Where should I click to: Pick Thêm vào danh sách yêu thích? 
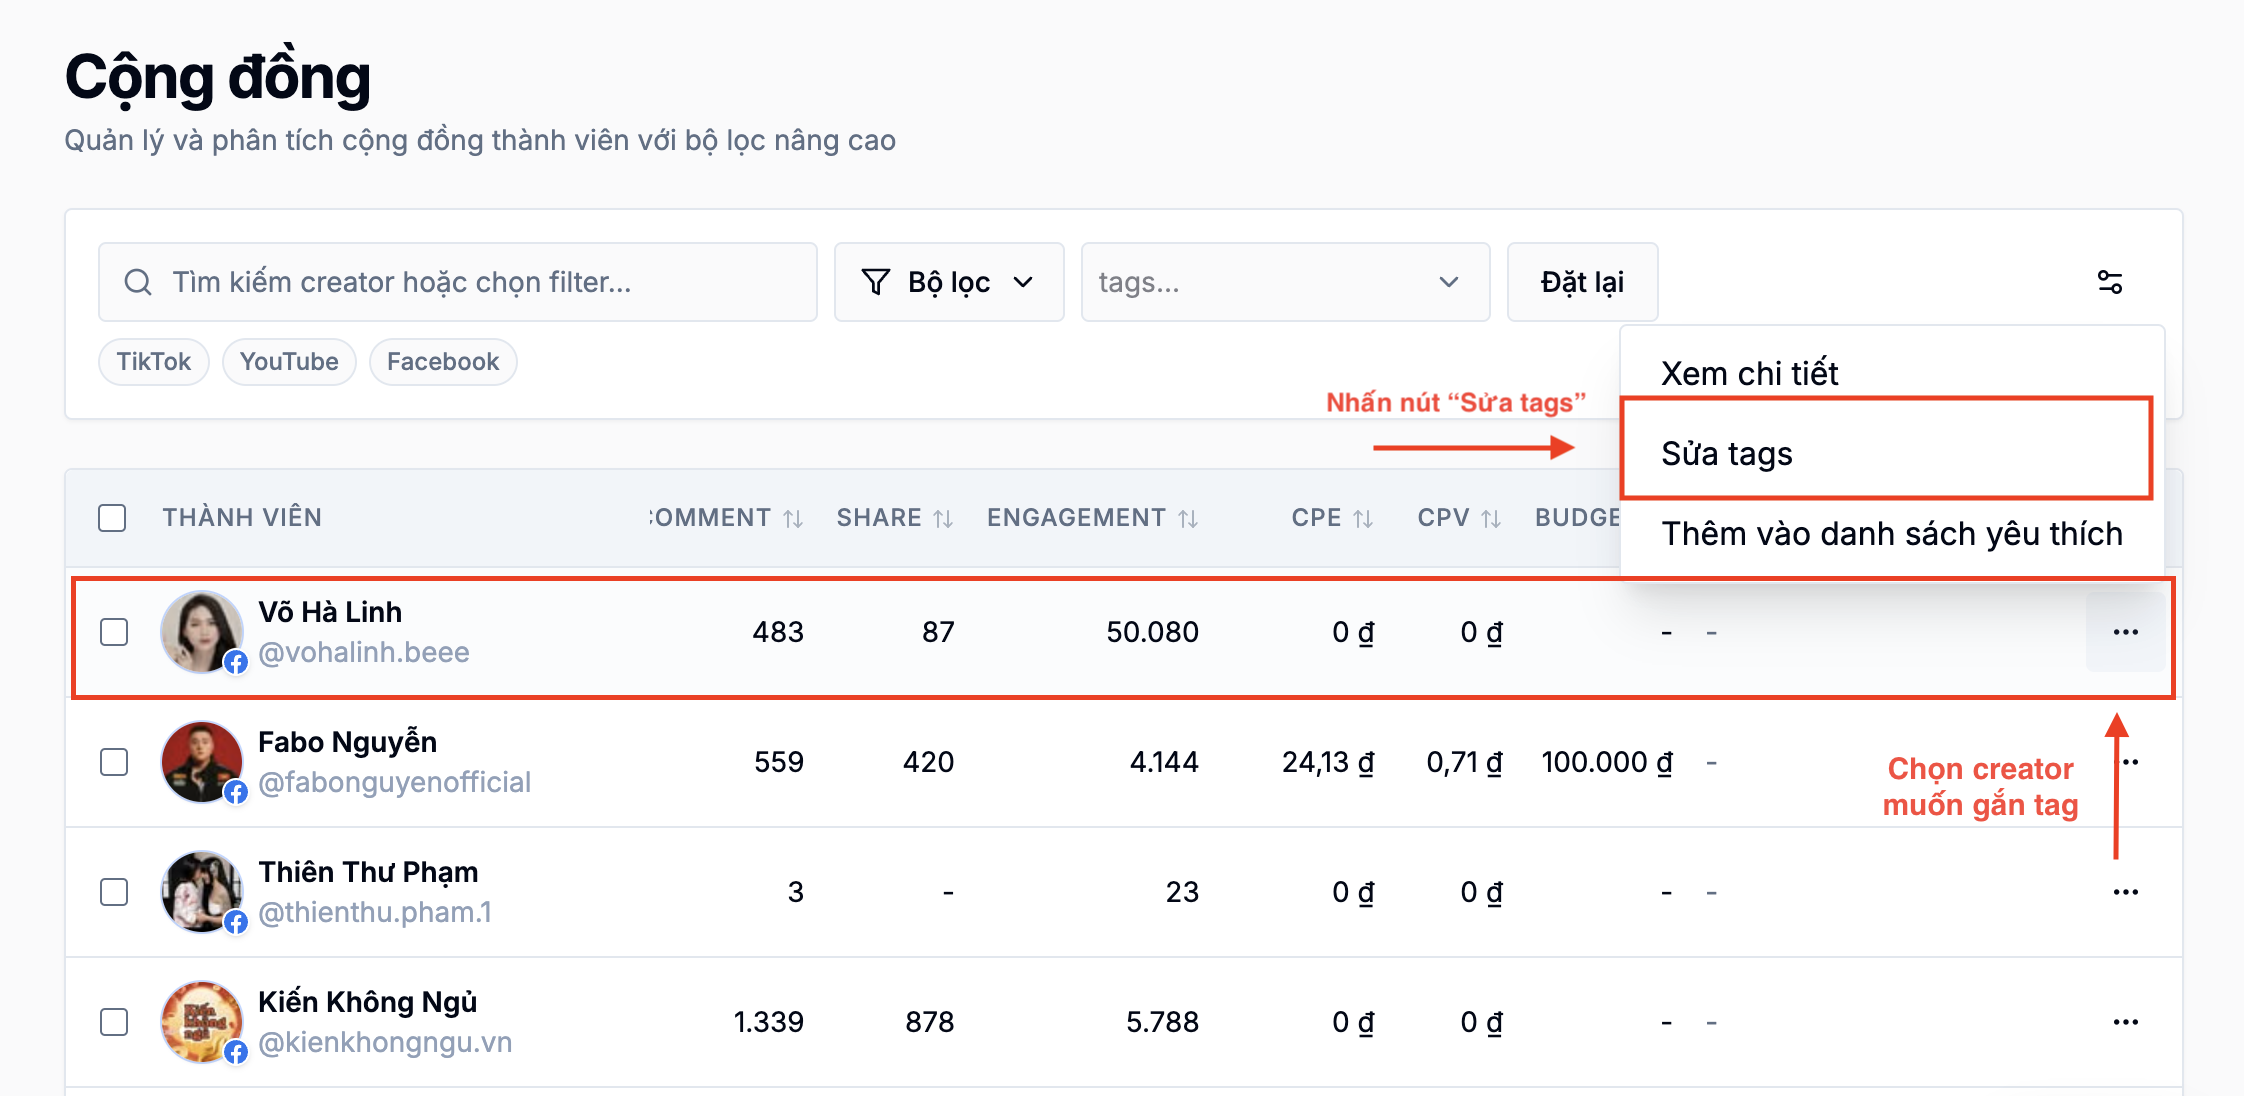coord(1892,534)
